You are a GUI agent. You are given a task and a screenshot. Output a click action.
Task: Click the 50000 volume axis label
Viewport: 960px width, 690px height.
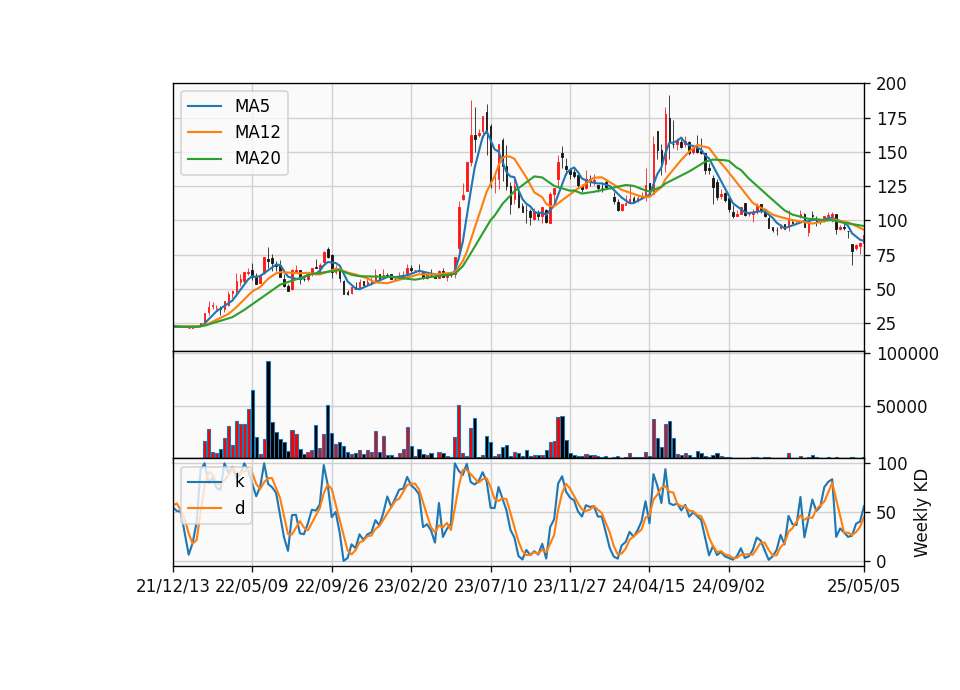coord(901,407)
